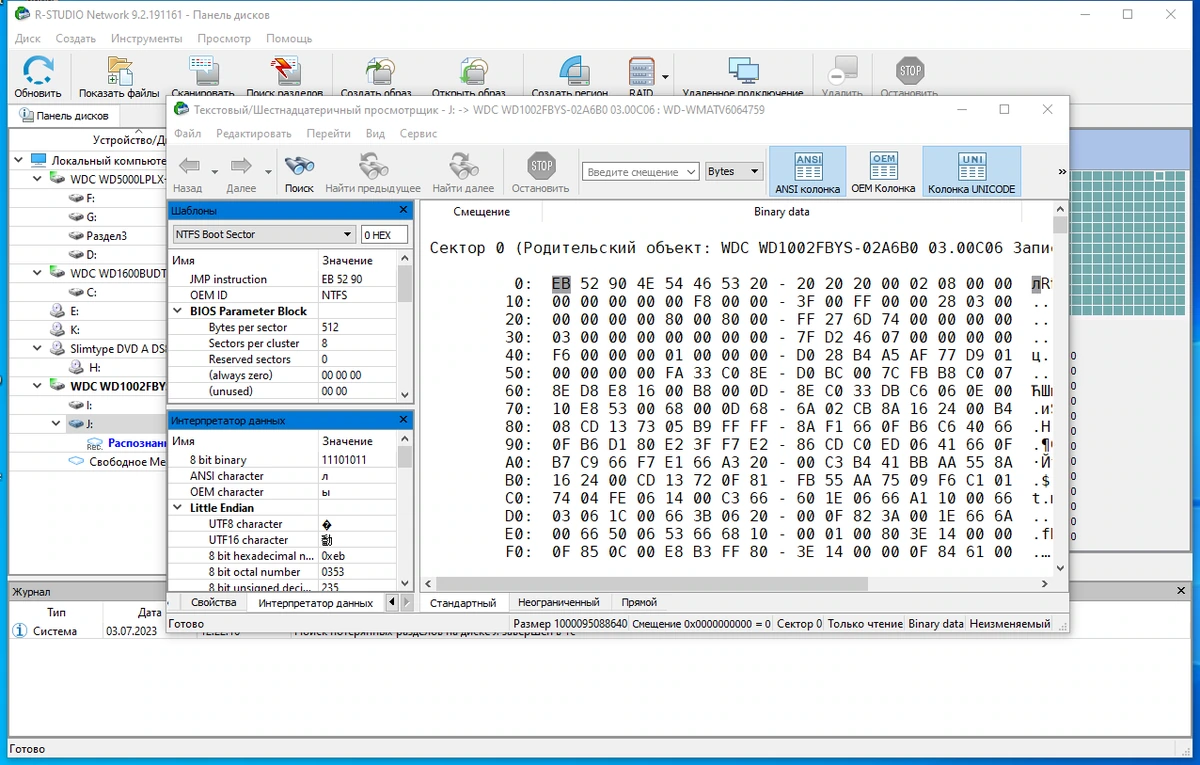
Task: Click the Обновить refresh icon
Action: tap(38, 71)
